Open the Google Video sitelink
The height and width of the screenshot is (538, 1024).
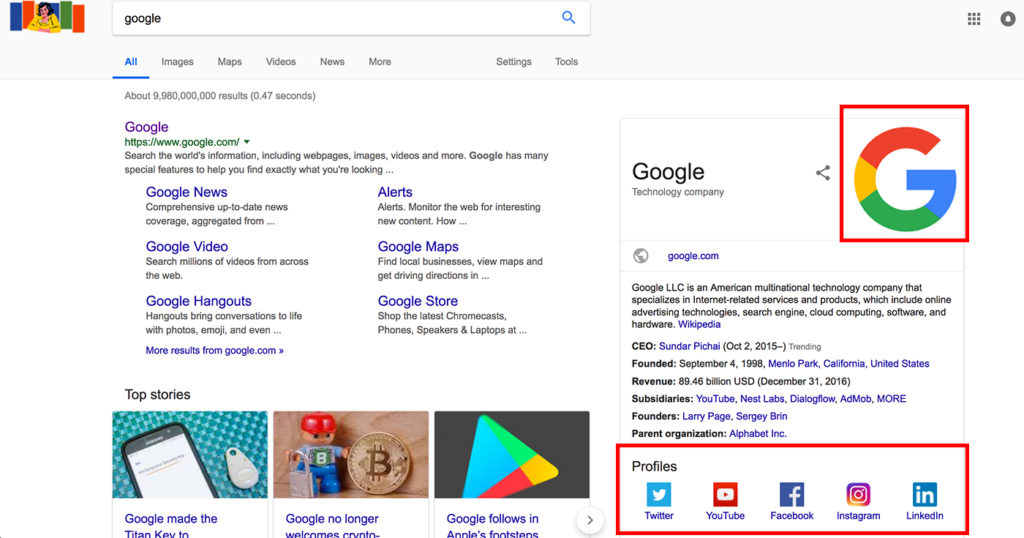pyautogui.click(x=187, y=246)
